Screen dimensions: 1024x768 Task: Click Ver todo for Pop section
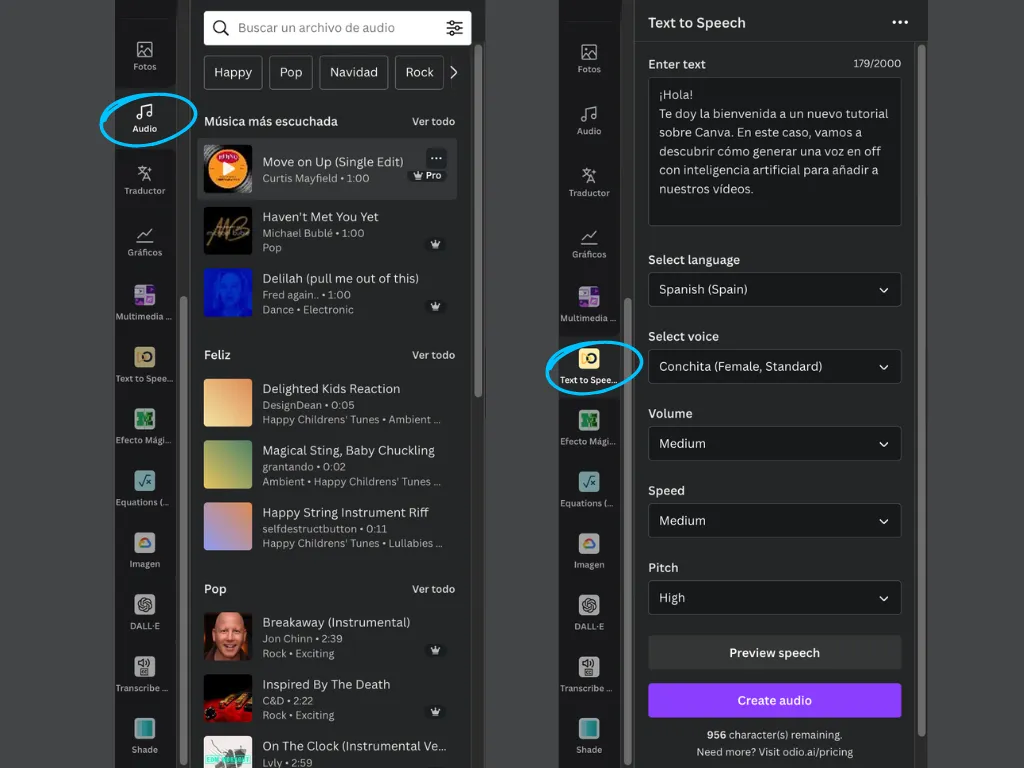tap(433, 589)
